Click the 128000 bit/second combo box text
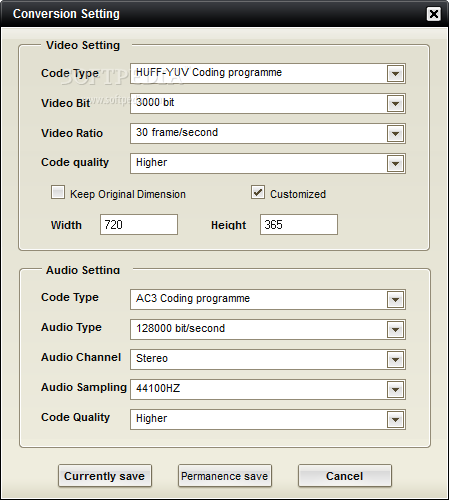449x500 pixels. tap(180, 328)
